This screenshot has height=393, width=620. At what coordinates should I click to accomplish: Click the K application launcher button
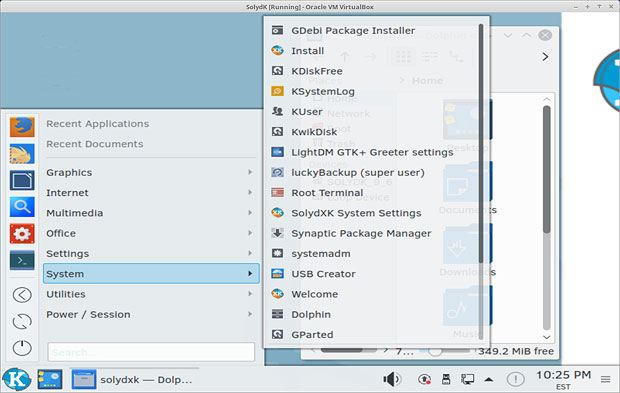(x=17, y=379)
